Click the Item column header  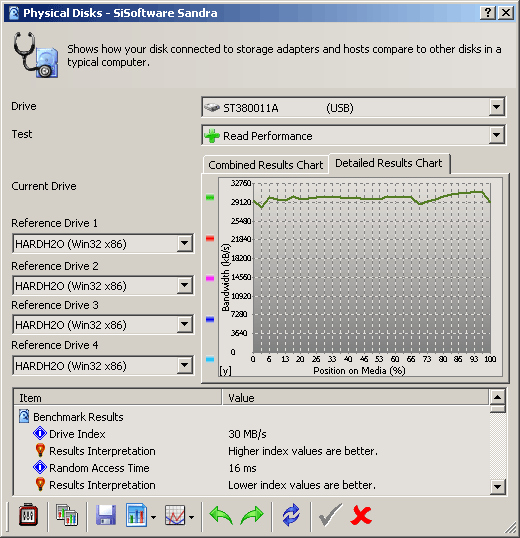click(x=118, y=398)
